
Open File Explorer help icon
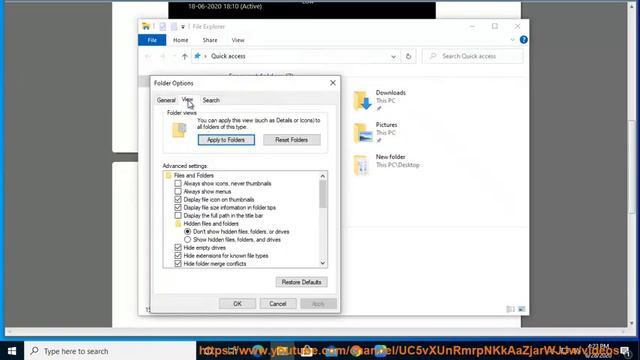click(x=523, y=40)
